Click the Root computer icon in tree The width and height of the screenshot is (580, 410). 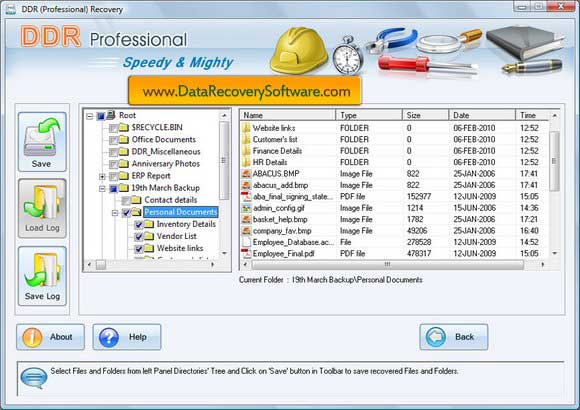point(111,115)
